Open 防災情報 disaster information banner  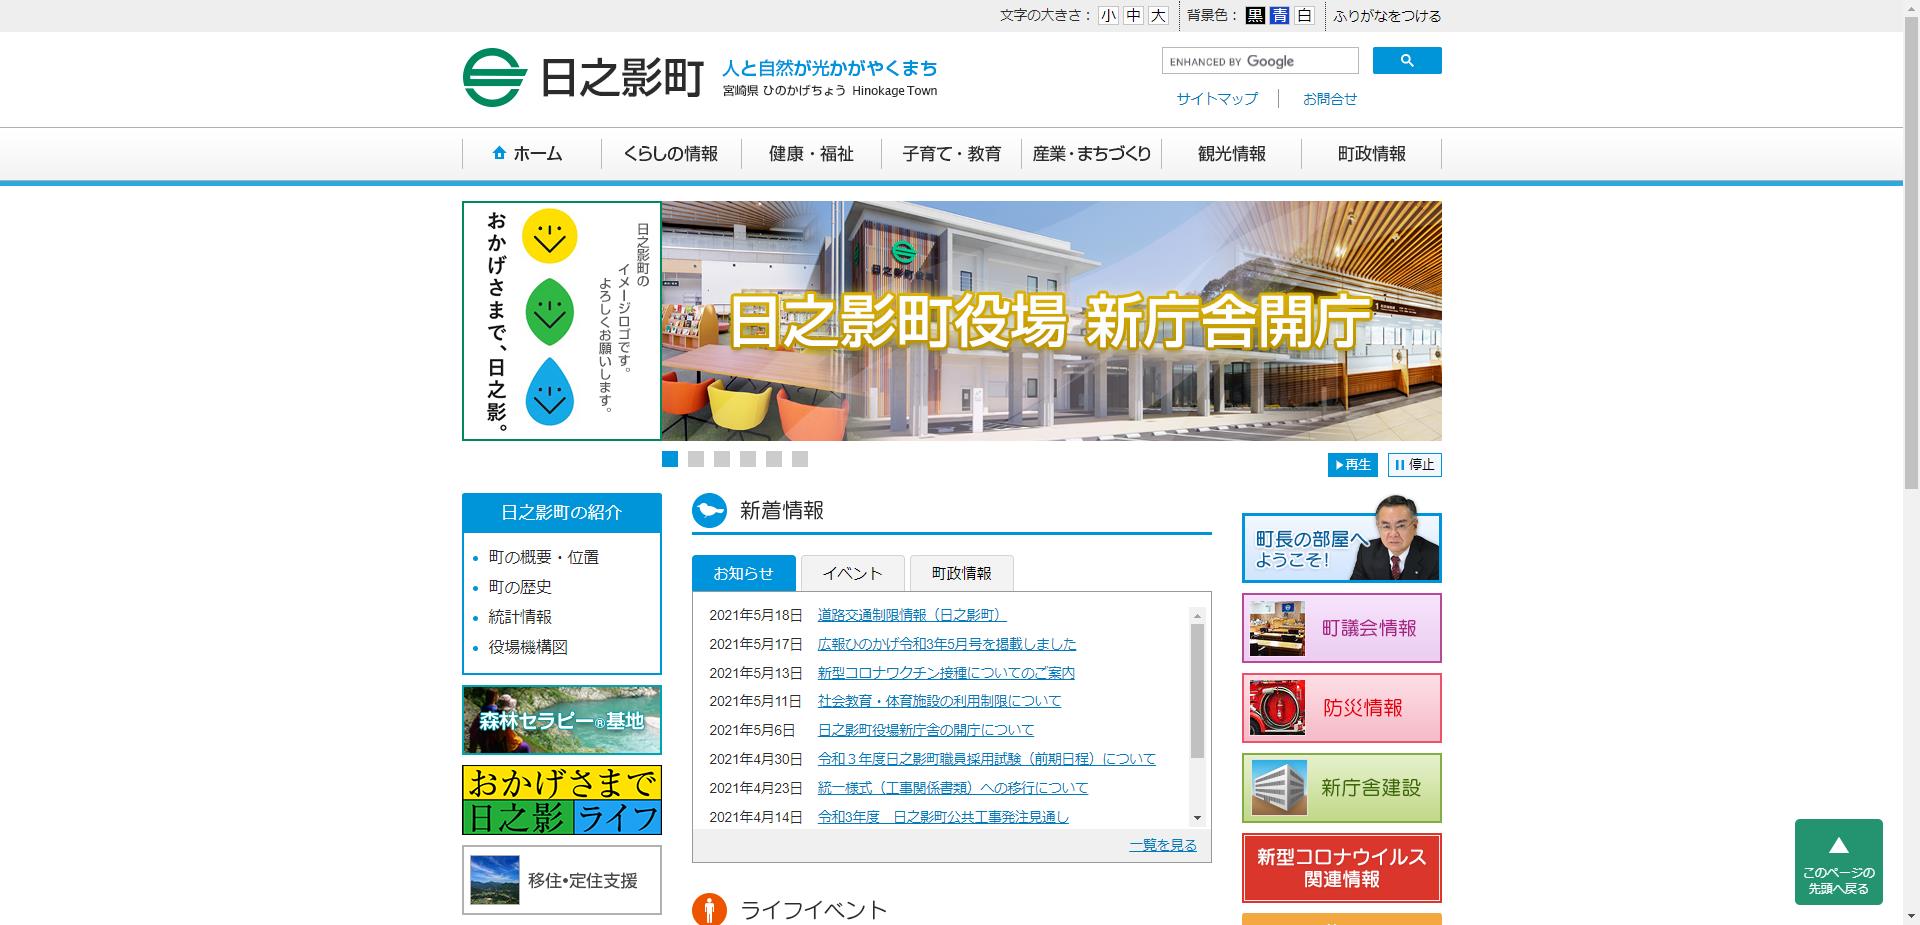coord(1341,708)
